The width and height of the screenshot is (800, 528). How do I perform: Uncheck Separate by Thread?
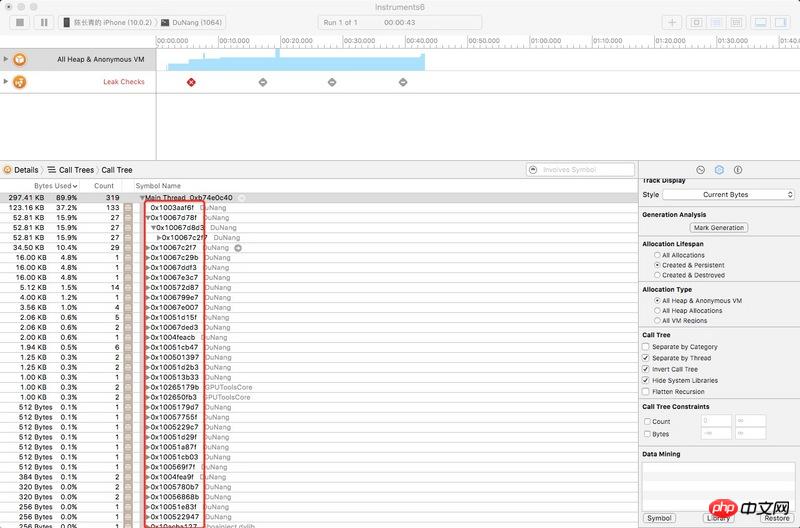(x=646, y=358)
